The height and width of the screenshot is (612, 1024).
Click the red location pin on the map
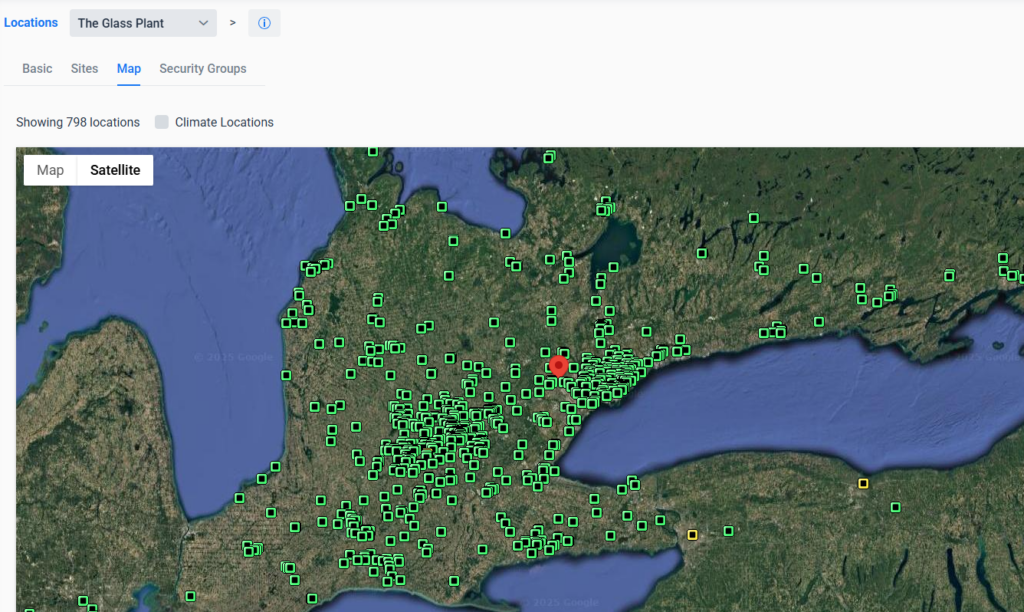559,364
